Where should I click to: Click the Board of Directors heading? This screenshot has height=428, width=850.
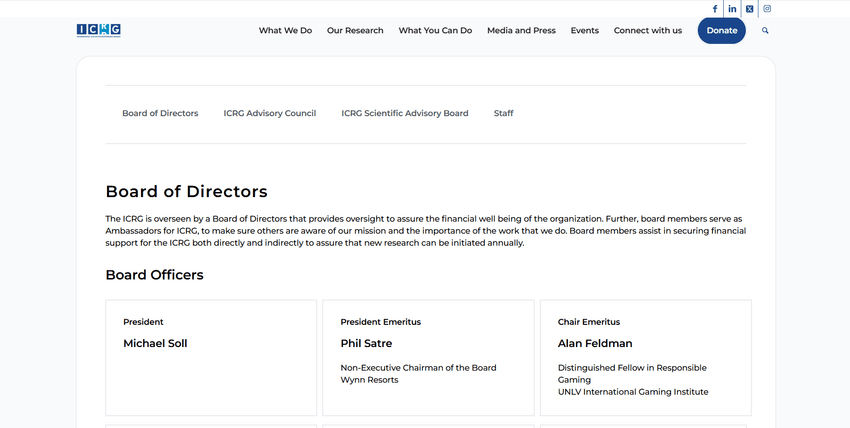186,191
